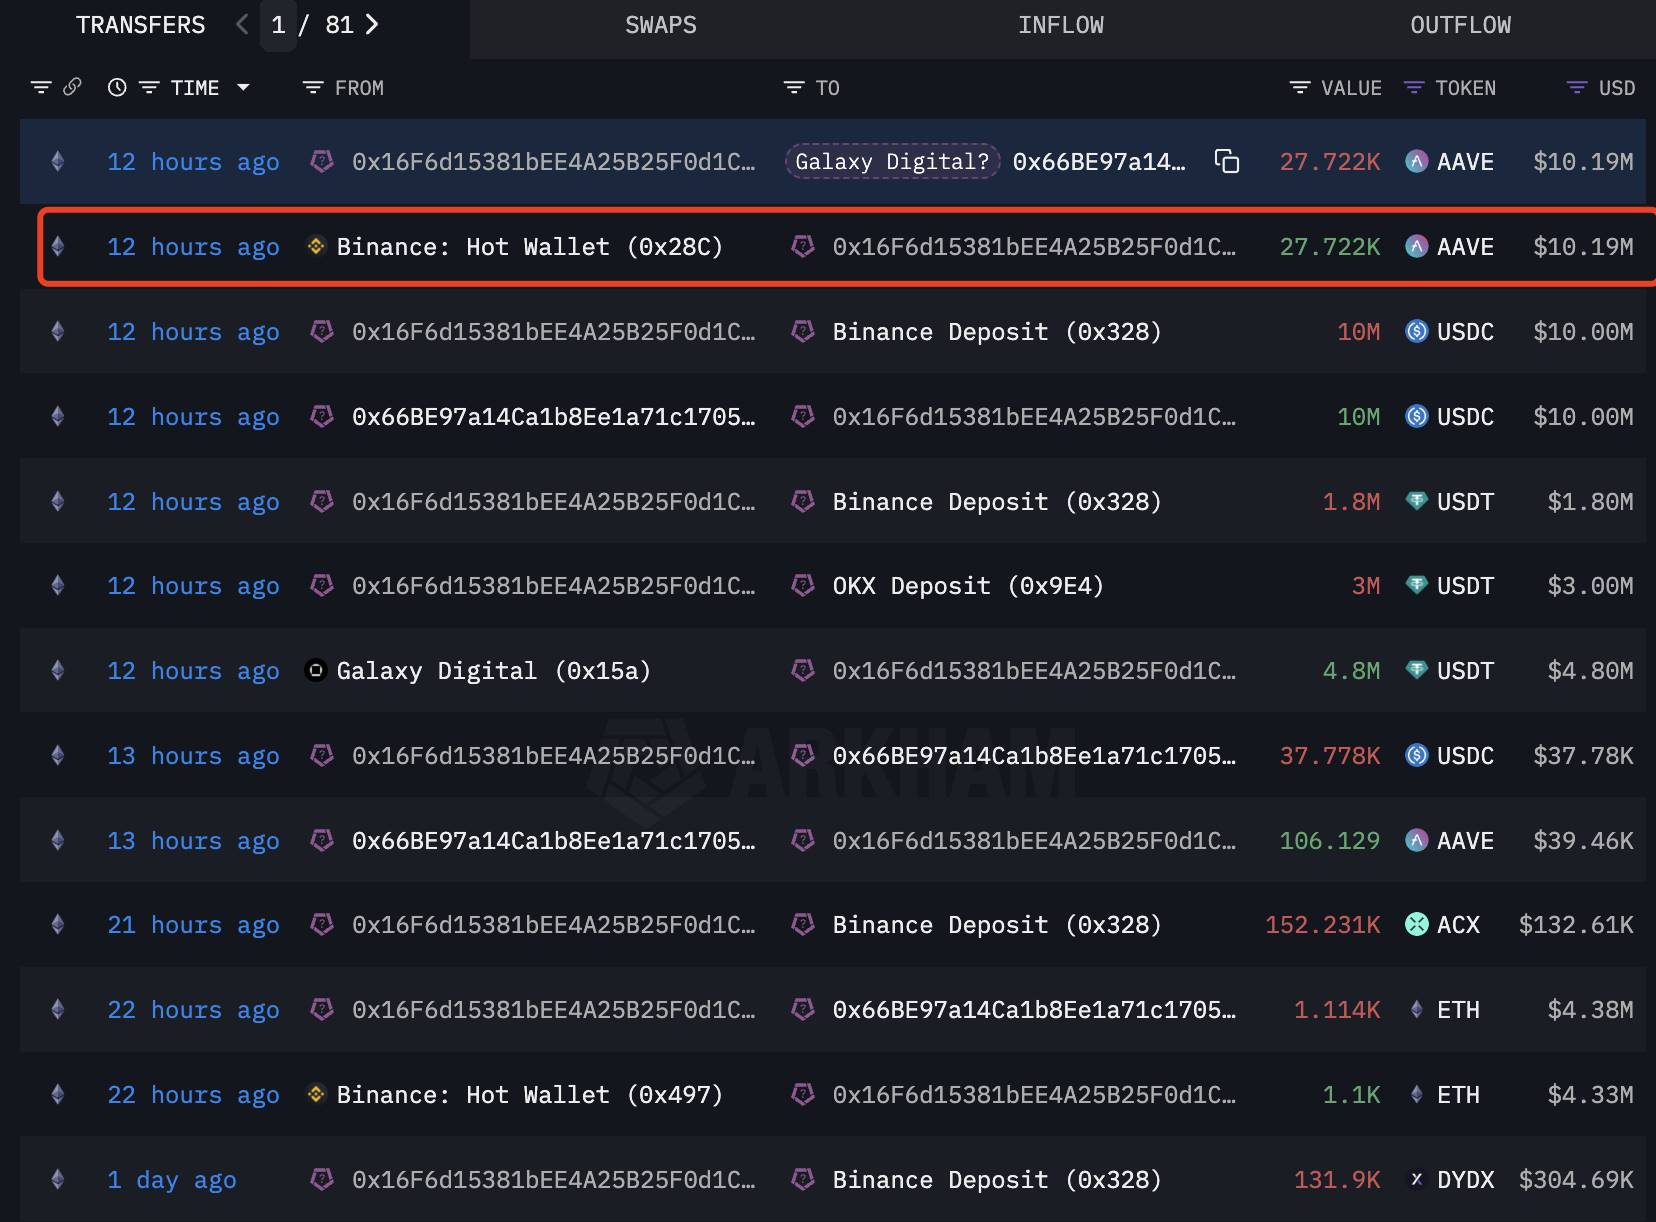The width and height of the screenshot is (1656, 1222).
Task: Open 0x66BE97a14Ca1b8Ee1a71c1705 recipient in 37.778K row
Action: 1034,756
